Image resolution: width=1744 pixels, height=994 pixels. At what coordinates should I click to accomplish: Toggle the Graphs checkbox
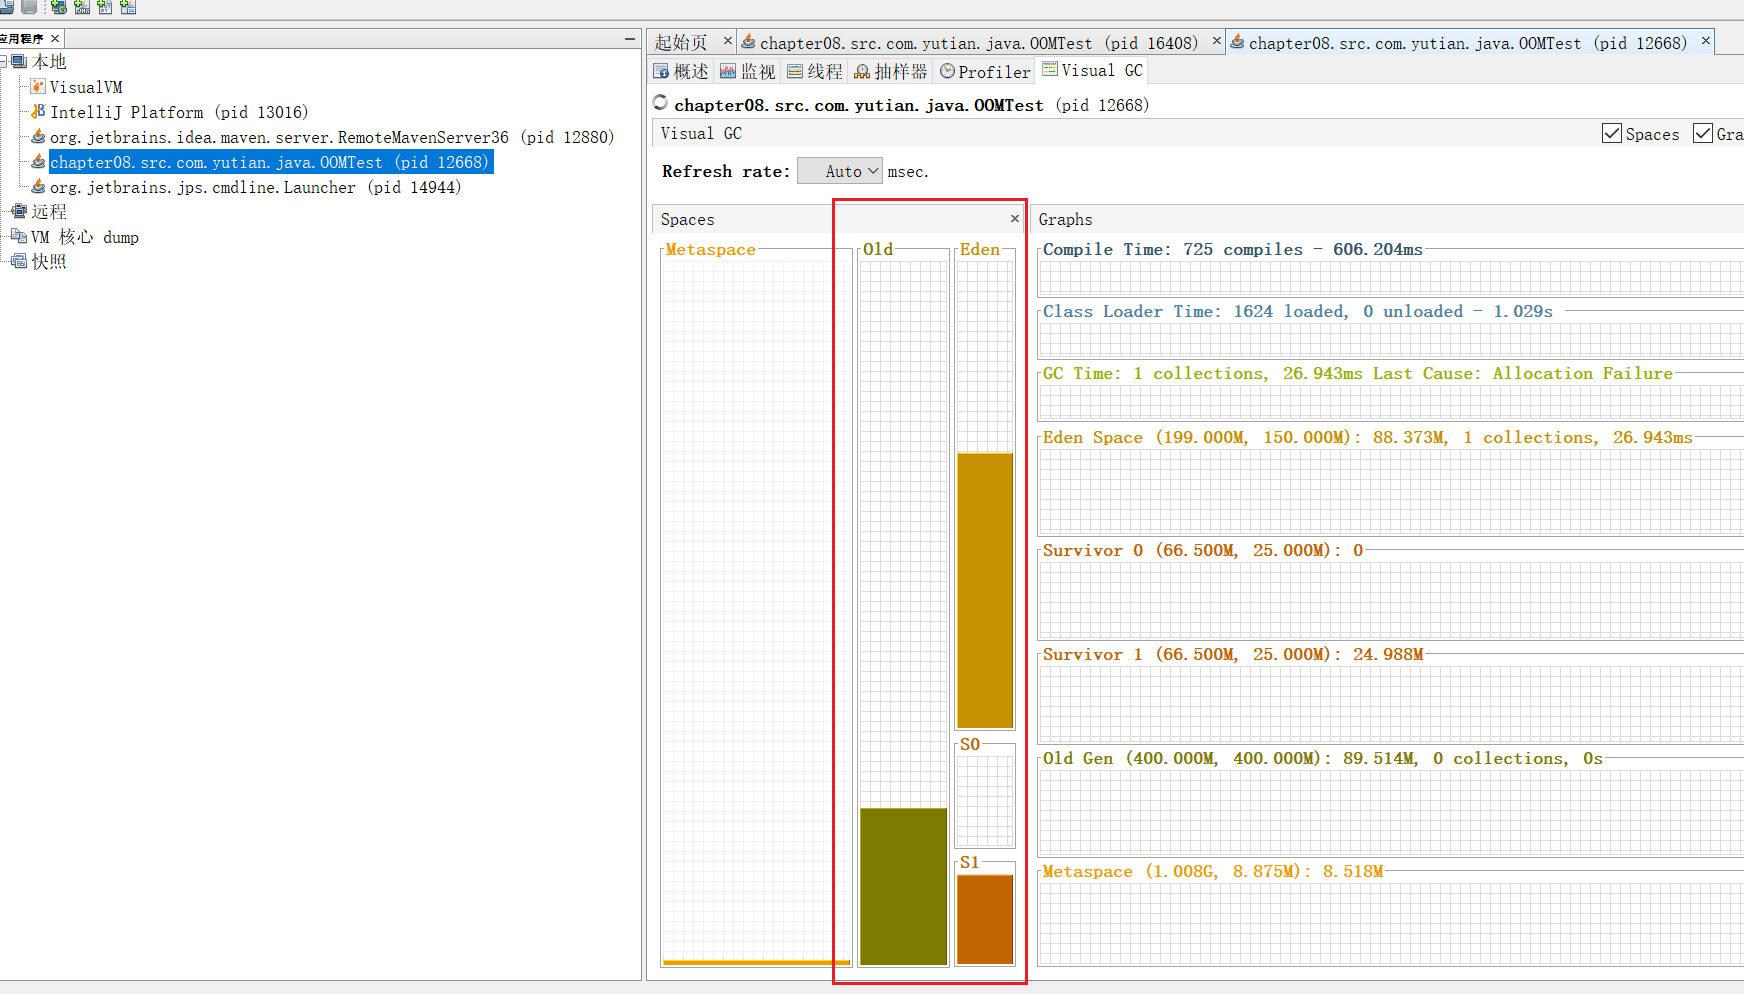[1702, 134]
